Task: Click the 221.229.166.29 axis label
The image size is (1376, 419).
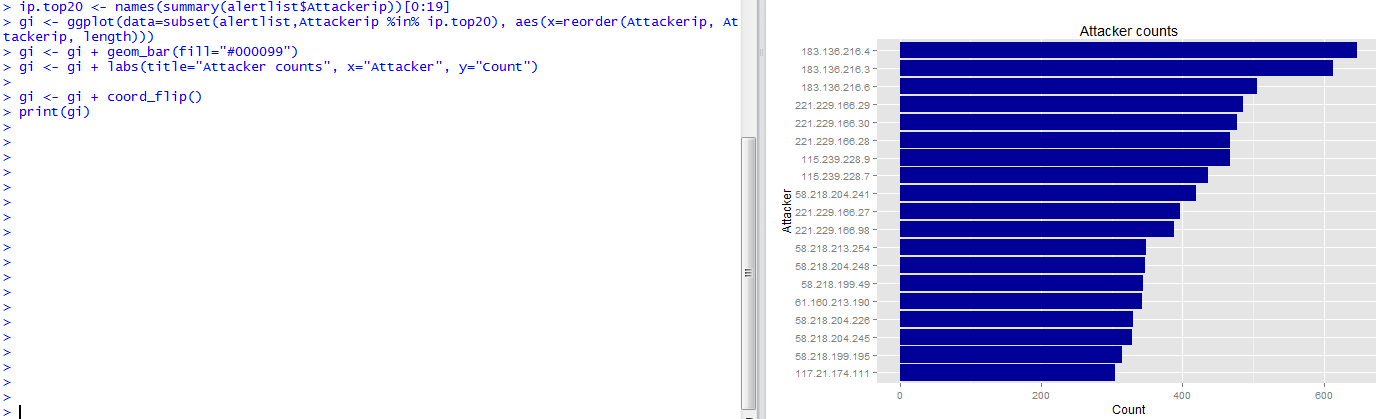Action: click(834, 105)
